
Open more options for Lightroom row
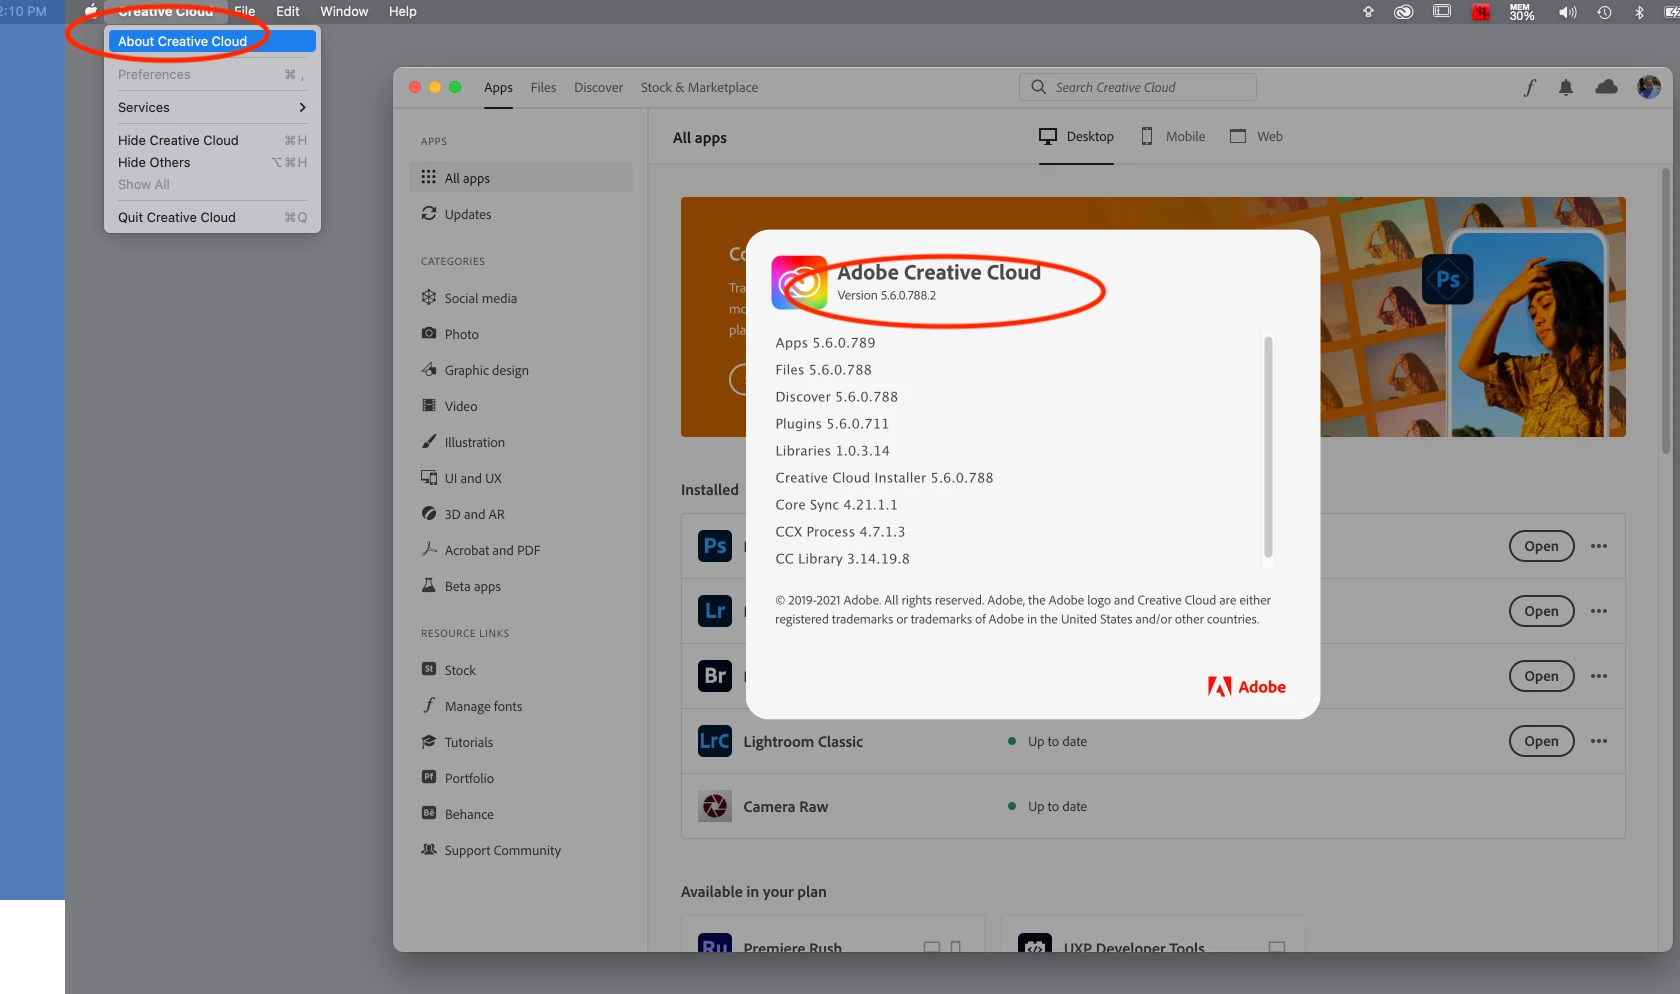click(1599, 611)
